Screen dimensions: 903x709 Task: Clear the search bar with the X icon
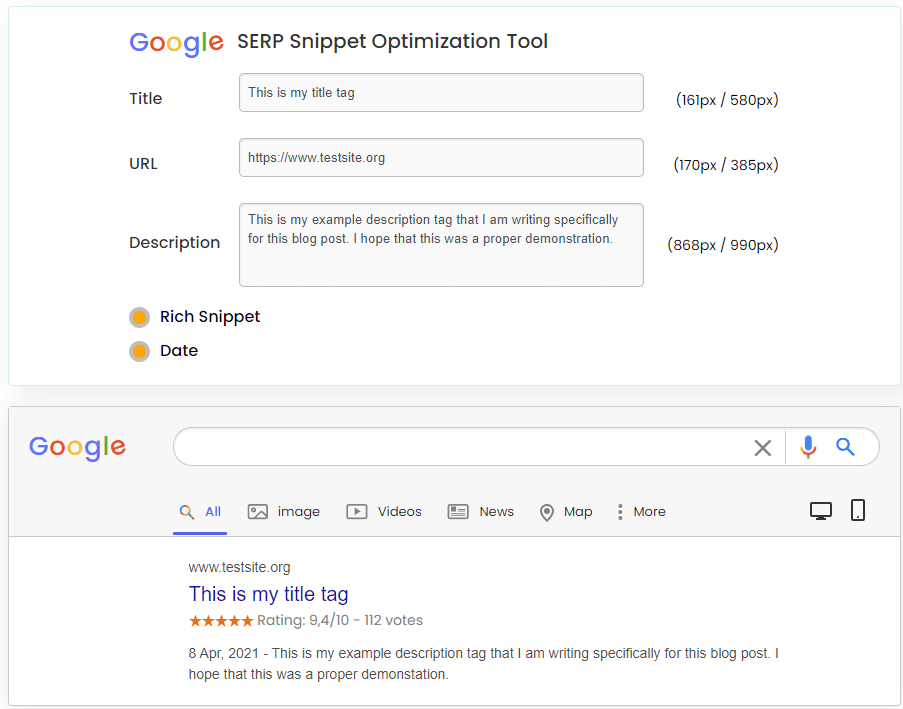pyautogui.click(x=763, y=447)
